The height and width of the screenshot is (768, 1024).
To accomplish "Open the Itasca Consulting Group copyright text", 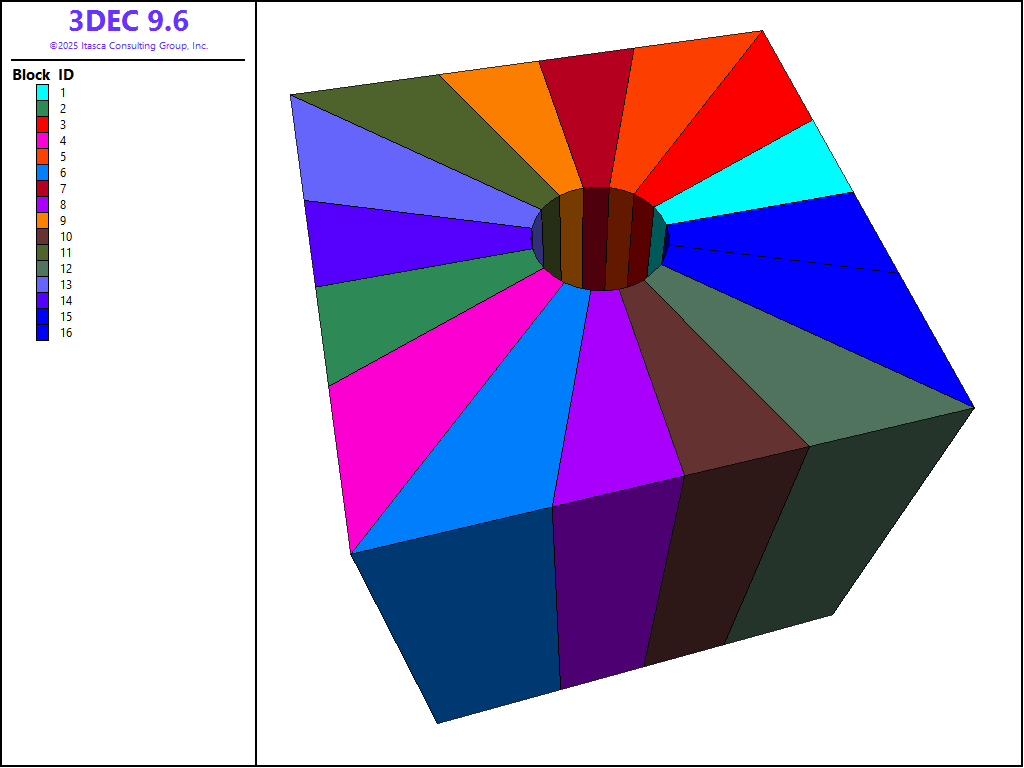I will tap(128, 46).
